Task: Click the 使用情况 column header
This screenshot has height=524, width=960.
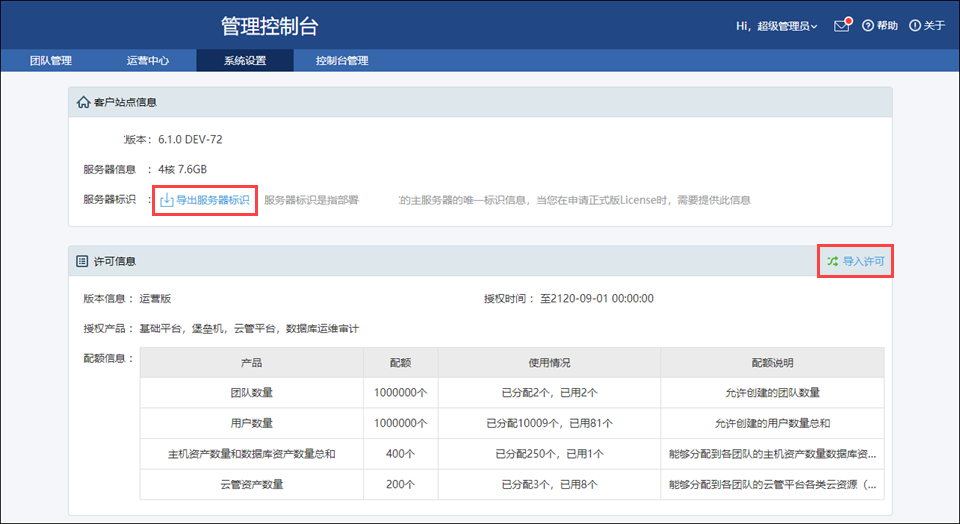Action: (549, 362)
